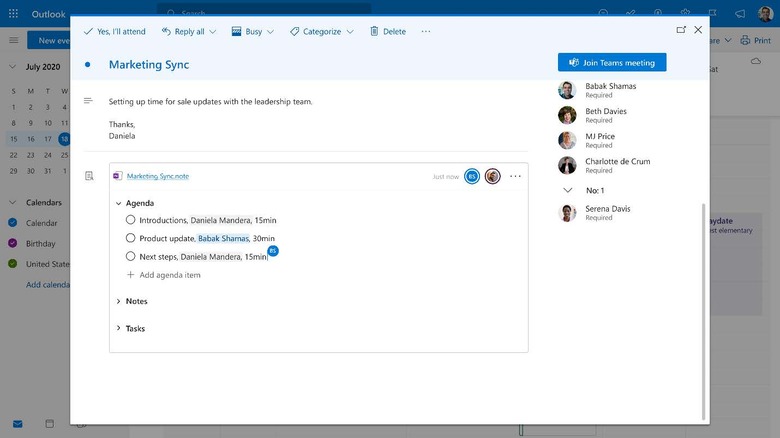Click the attendee list scrollbar

click(703, 311)
